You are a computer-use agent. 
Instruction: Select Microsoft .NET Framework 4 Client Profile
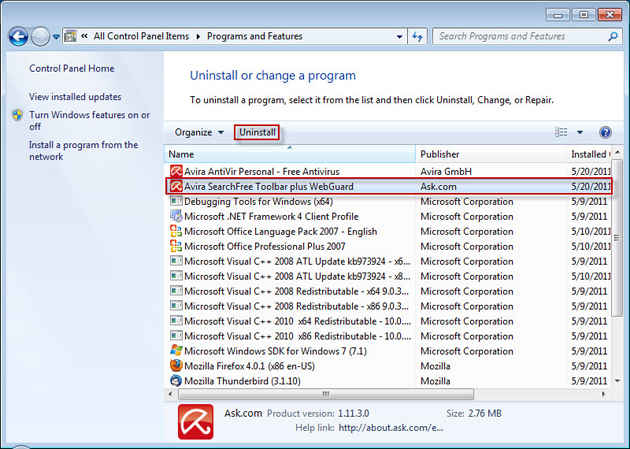tap(271, 216)
